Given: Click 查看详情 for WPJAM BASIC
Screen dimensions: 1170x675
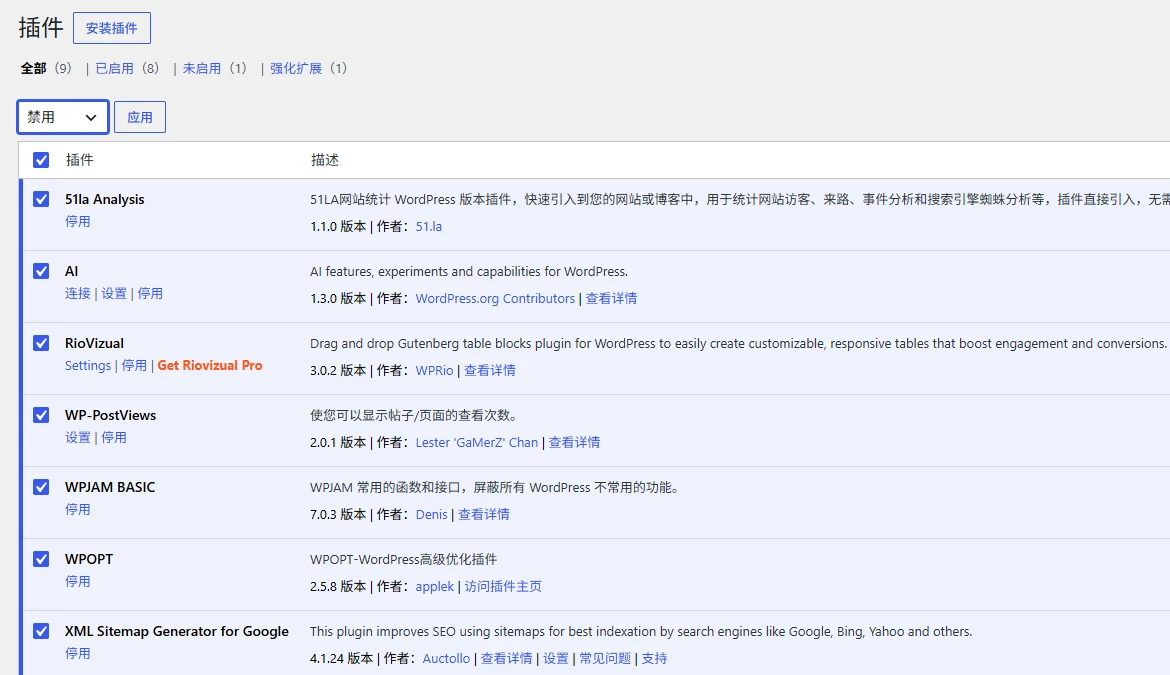Looking at the screenshot, I should (x=484, y=514).
